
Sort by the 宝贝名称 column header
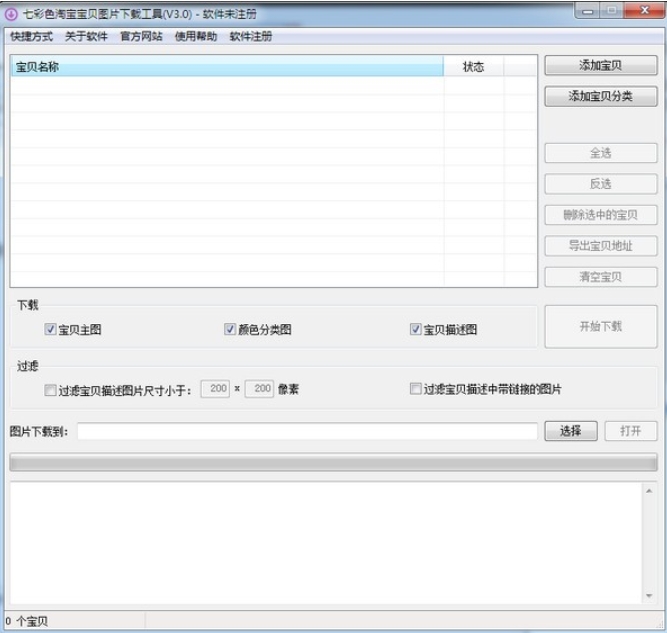click(227, 67)
